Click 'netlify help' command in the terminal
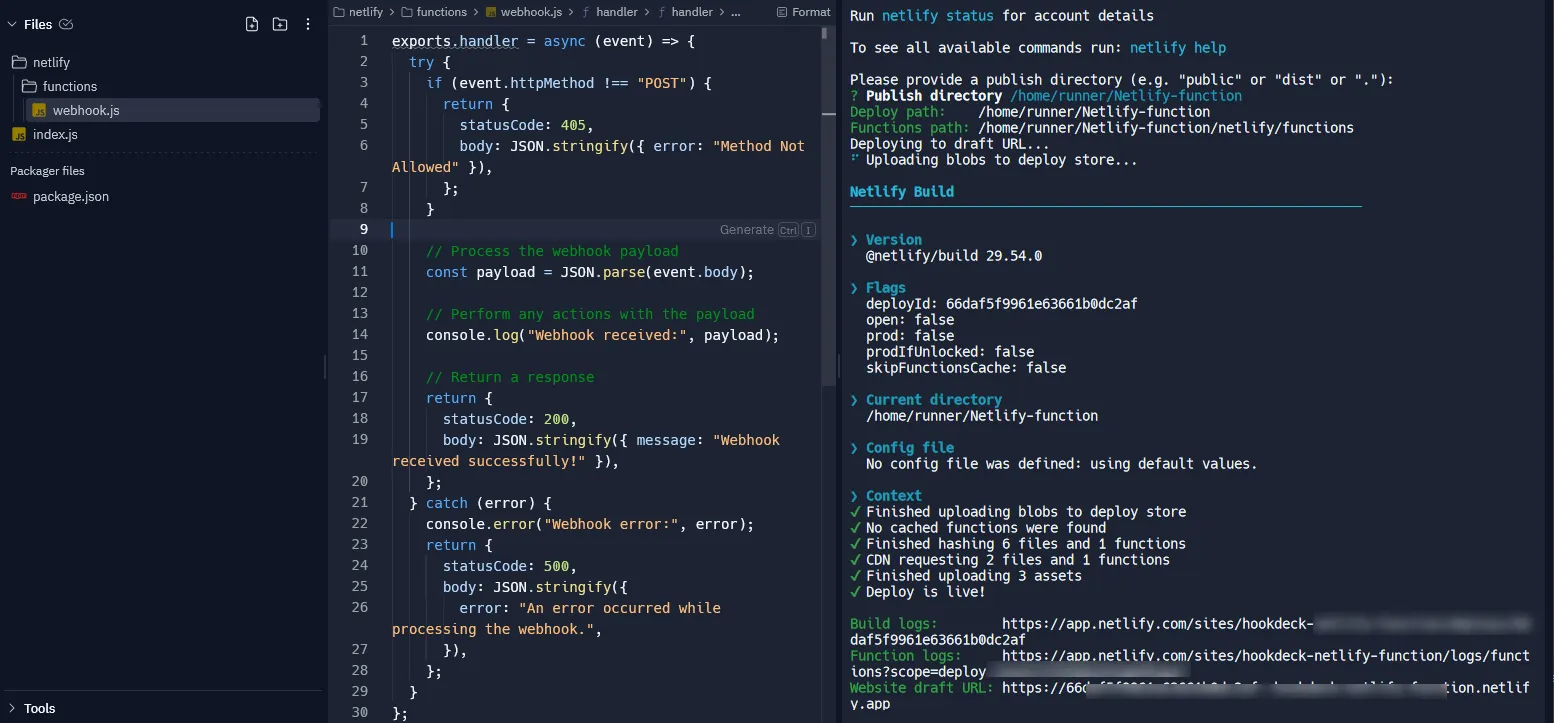Screen dimensions: 1554x723 pos(1178,48)
